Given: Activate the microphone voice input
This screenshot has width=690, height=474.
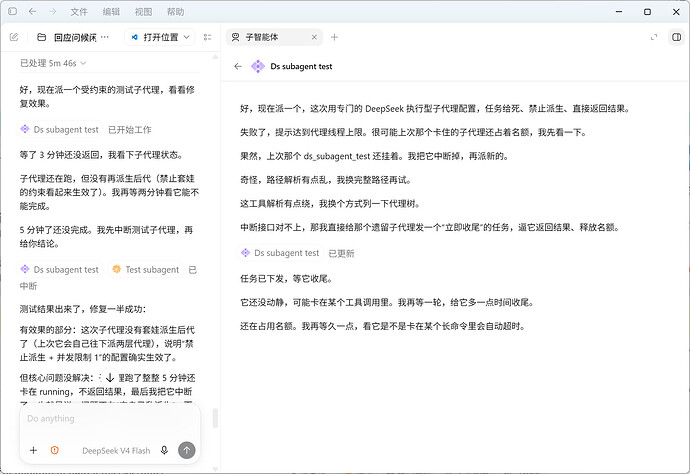Looking at the screenshot, I should coord(164,450).
